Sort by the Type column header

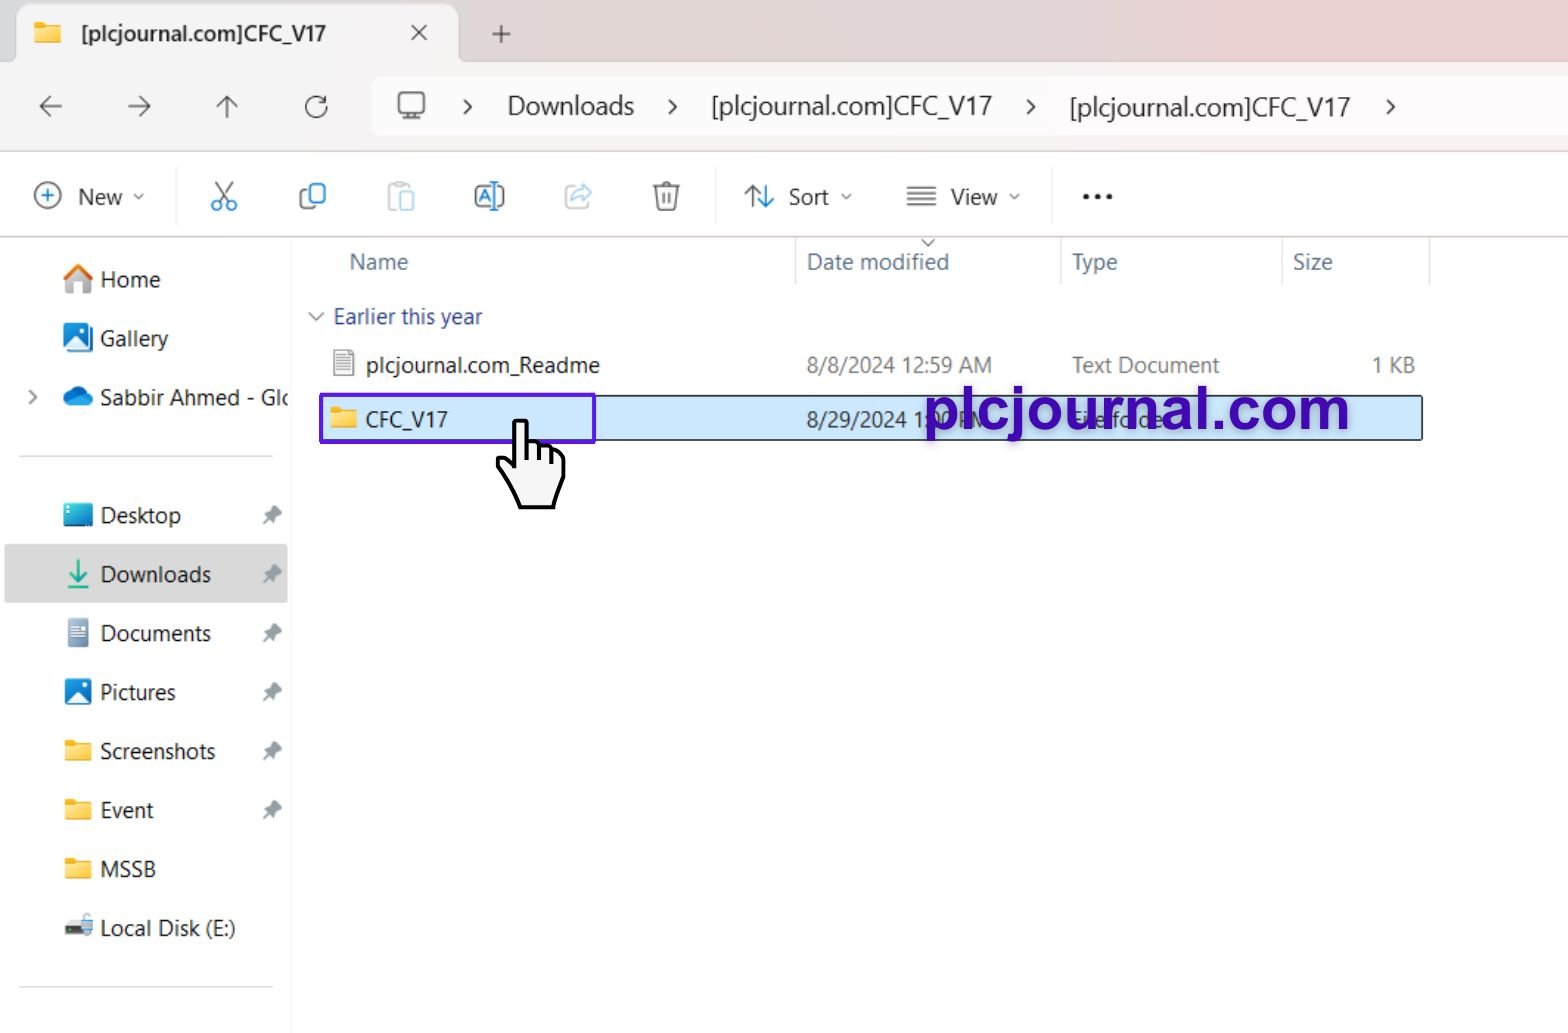1094,262
